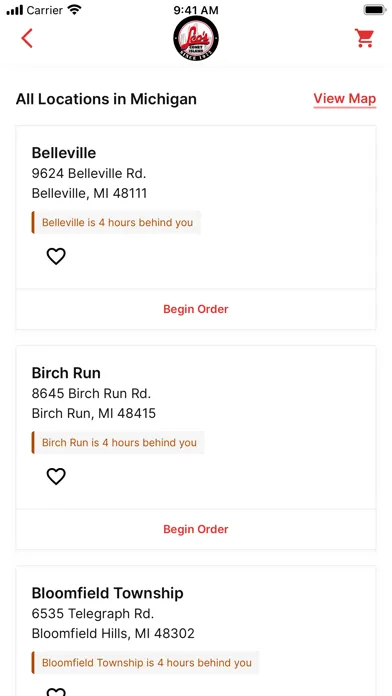Tap 'Birch Run is 4 hours behind you' notice

118,443
